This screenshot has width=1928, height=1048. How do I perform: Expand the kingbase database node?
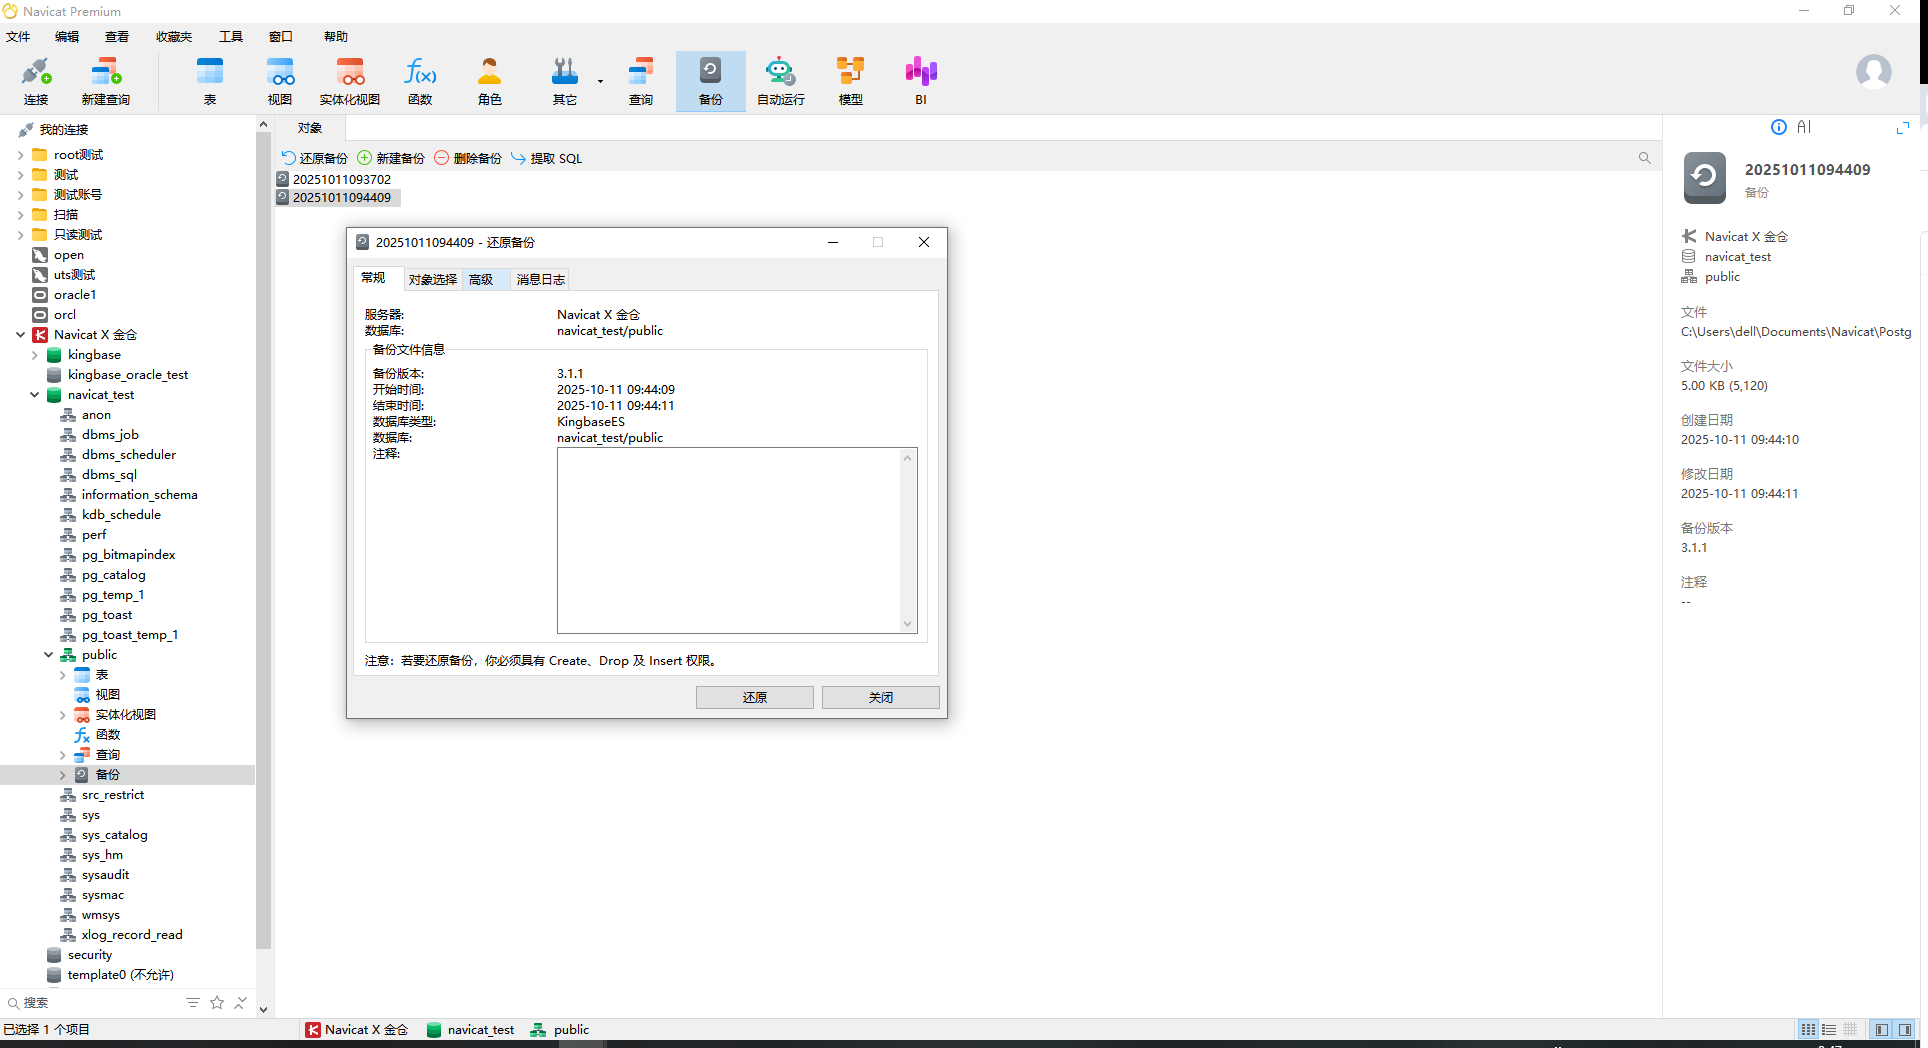click(x=34, y=355)
